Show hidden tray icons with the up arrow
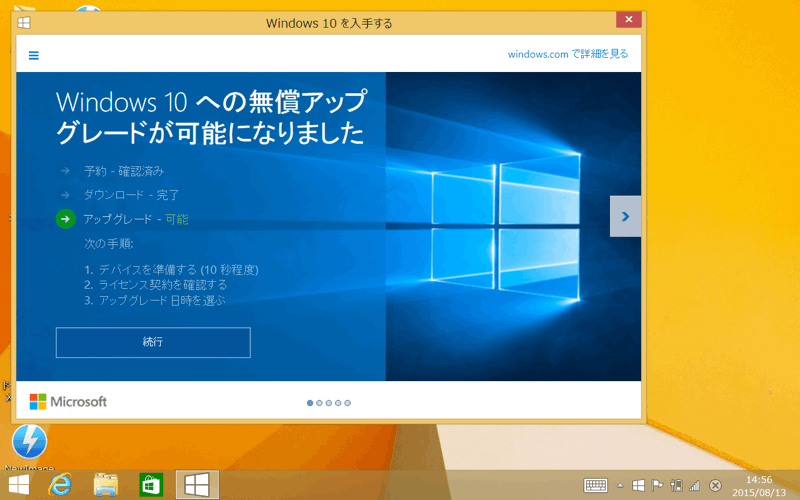The image size is (800, 500). pyautogui.click(x=619, y=485)
